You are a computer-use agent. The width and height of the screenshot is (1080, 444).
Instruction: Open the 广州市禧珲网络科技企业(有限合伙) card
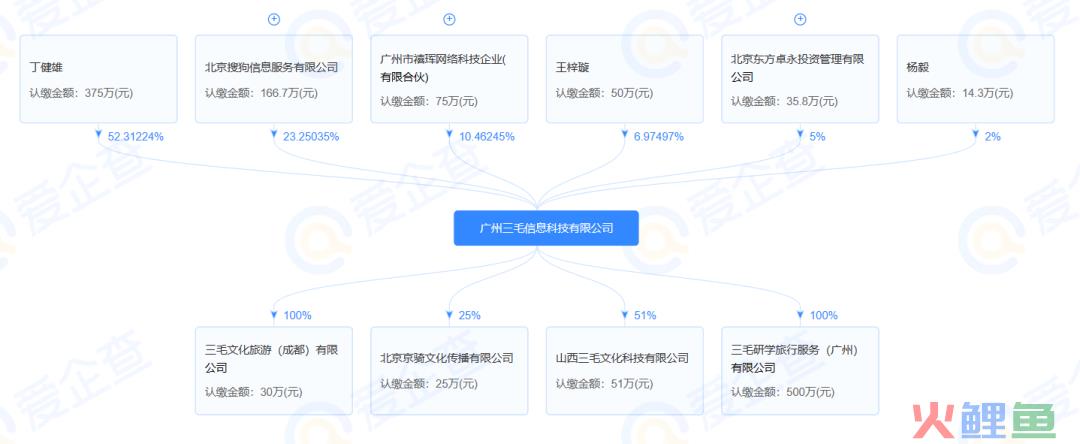[x=449, y=79]
